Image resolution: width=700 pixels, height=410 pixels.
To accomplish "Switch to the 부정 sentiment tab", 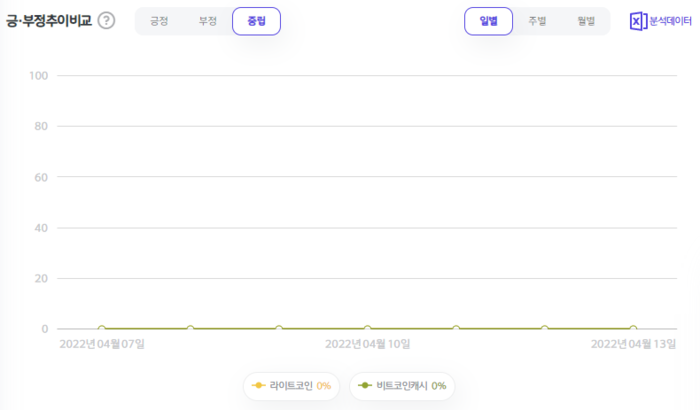I will point(208,21).
